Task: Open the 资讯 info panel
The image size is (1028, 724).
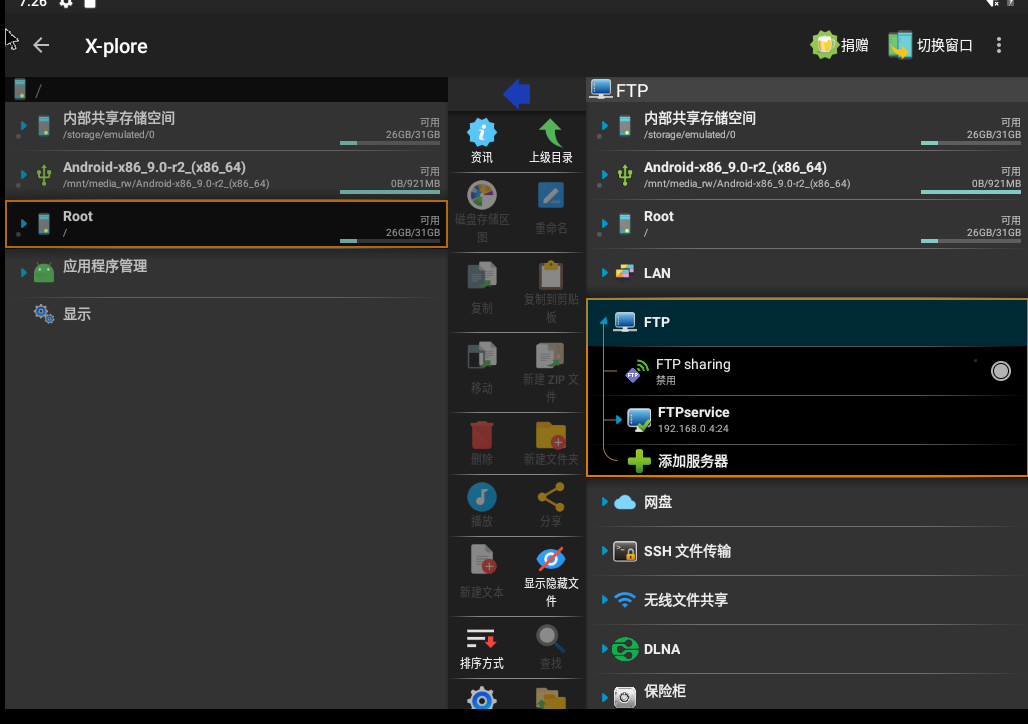Action: [481, 140]
